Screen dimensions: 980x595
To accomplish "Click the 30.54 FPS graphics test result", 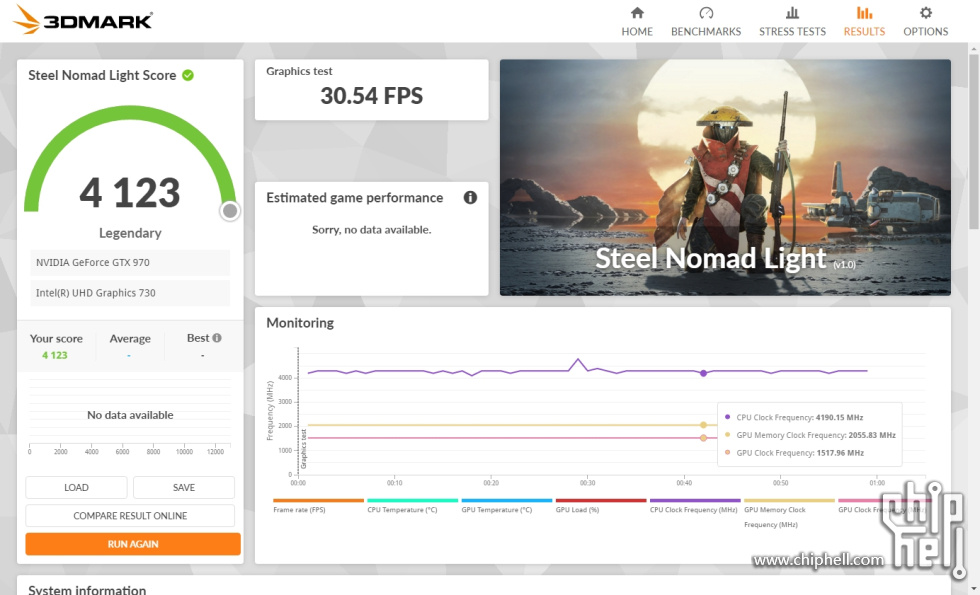I will [x=371, y=96].
